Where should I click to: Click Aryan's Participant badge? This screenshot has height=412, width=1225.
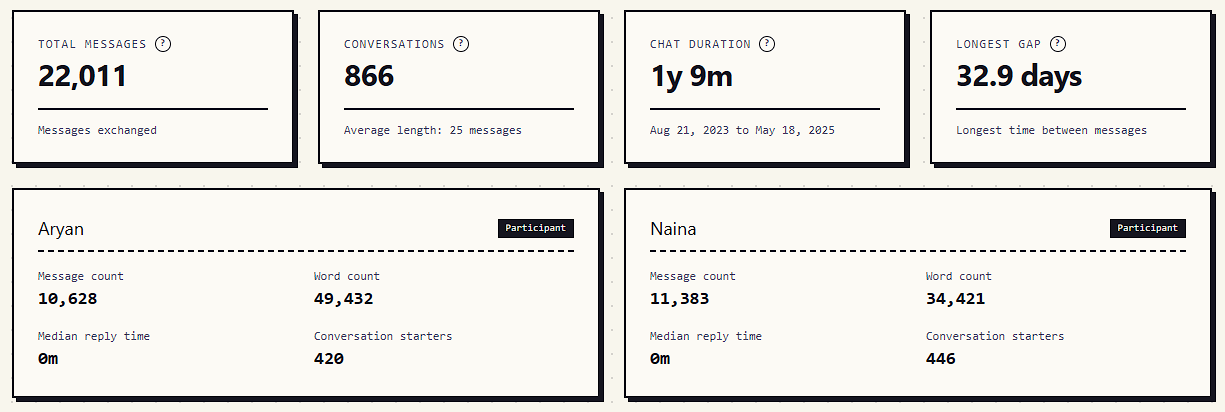click(x=536, y=228)
